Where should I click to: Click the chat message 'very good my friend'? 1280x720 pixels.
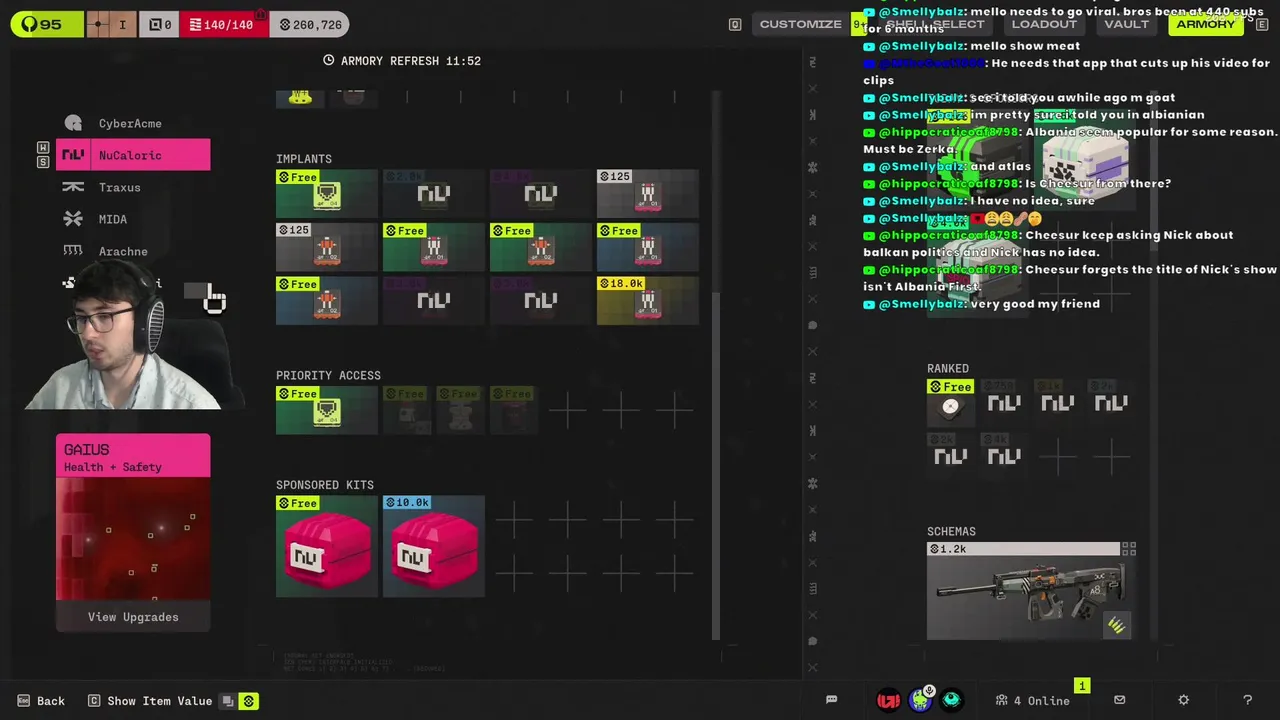click(1035, 304)
